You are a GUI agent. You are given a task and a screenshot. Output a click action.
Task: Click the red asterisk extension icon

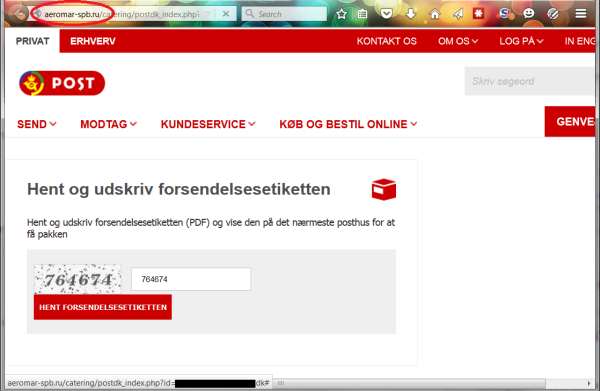click(x=478, y=14)
